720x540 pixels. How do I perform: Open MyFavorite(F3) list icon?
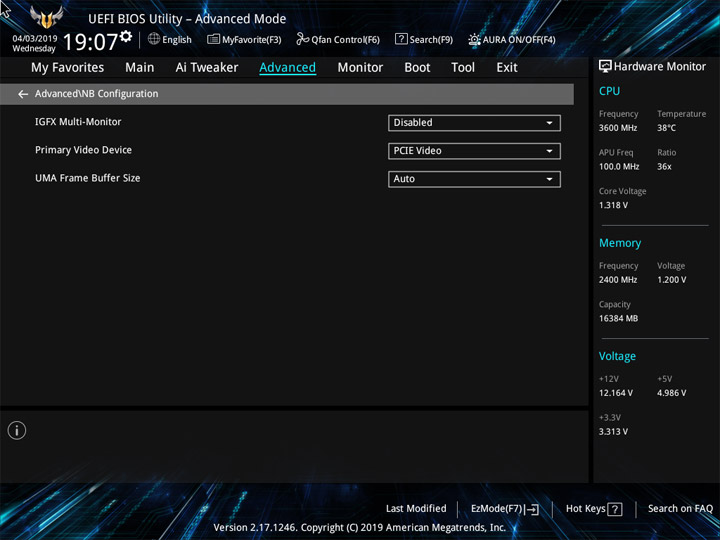click(213, 39)
